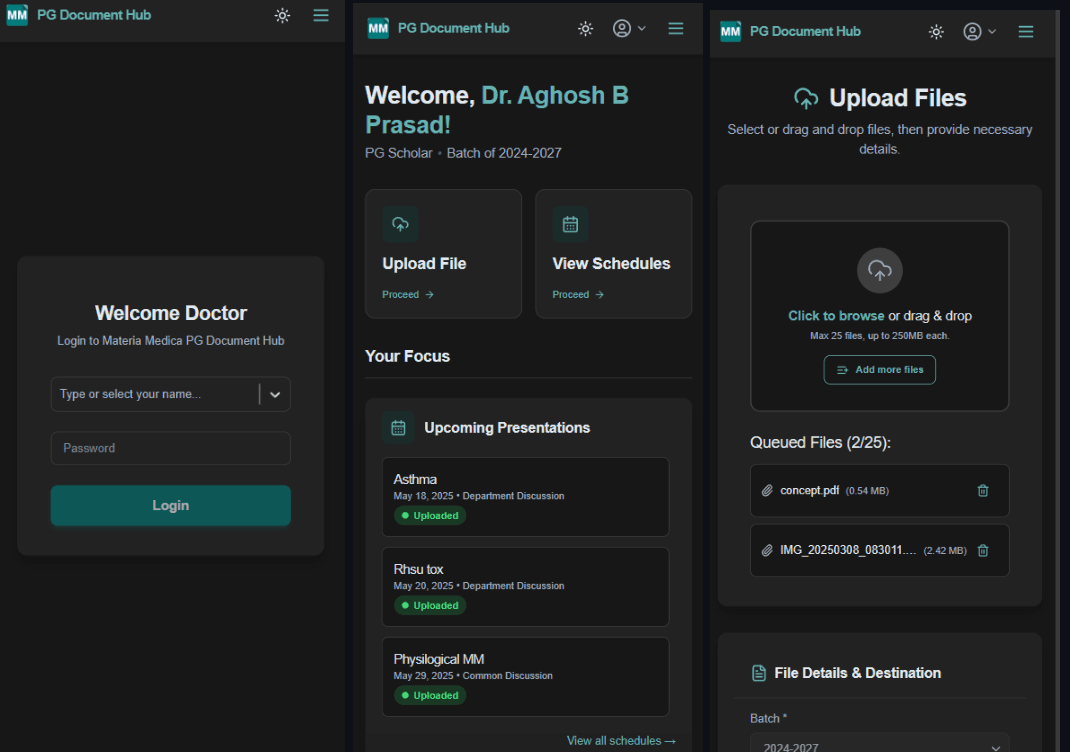Open the user account icon in the header
Viewport: 1070px width, 752px height.
click(x=971, y=31)
